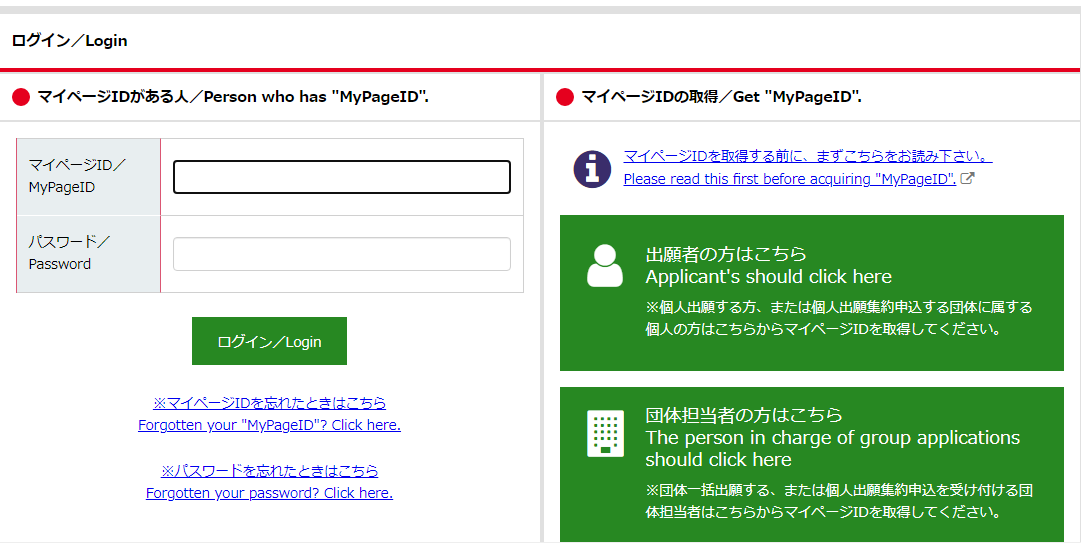Open "Please read this first before acquiring" link

(789, 179)
